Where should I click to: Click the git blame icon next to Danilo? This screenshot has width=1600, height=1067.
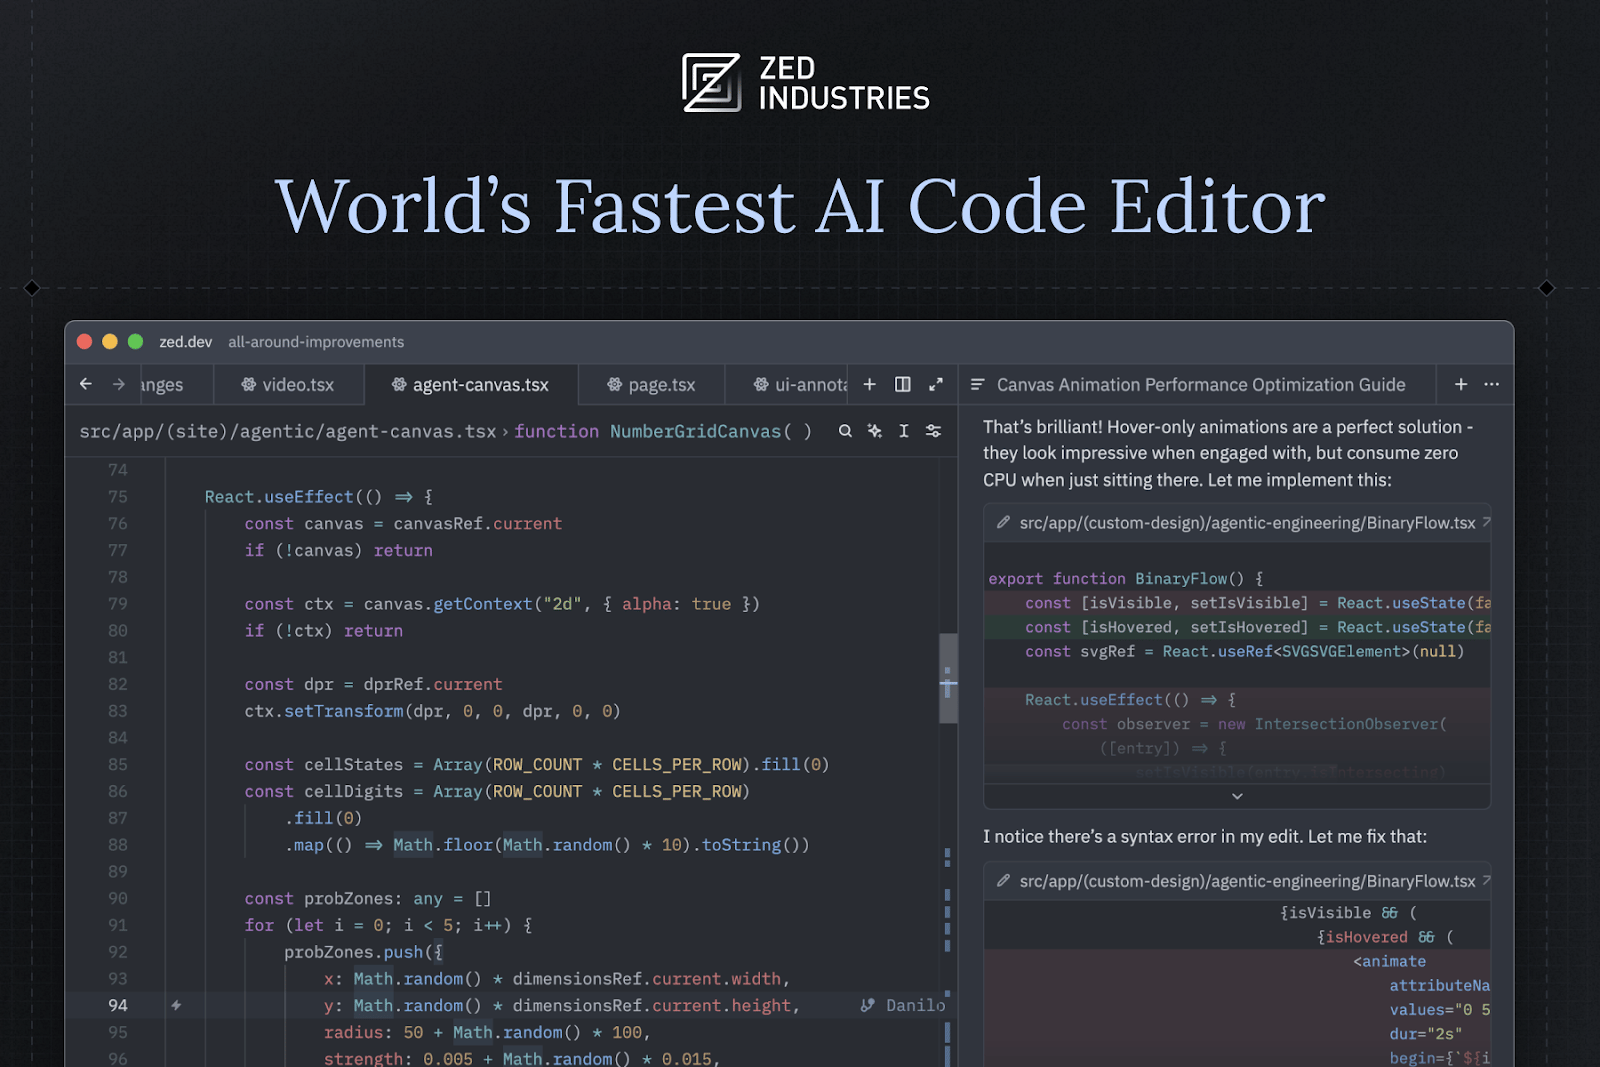pyautogui.click(x=868, y=1005)
